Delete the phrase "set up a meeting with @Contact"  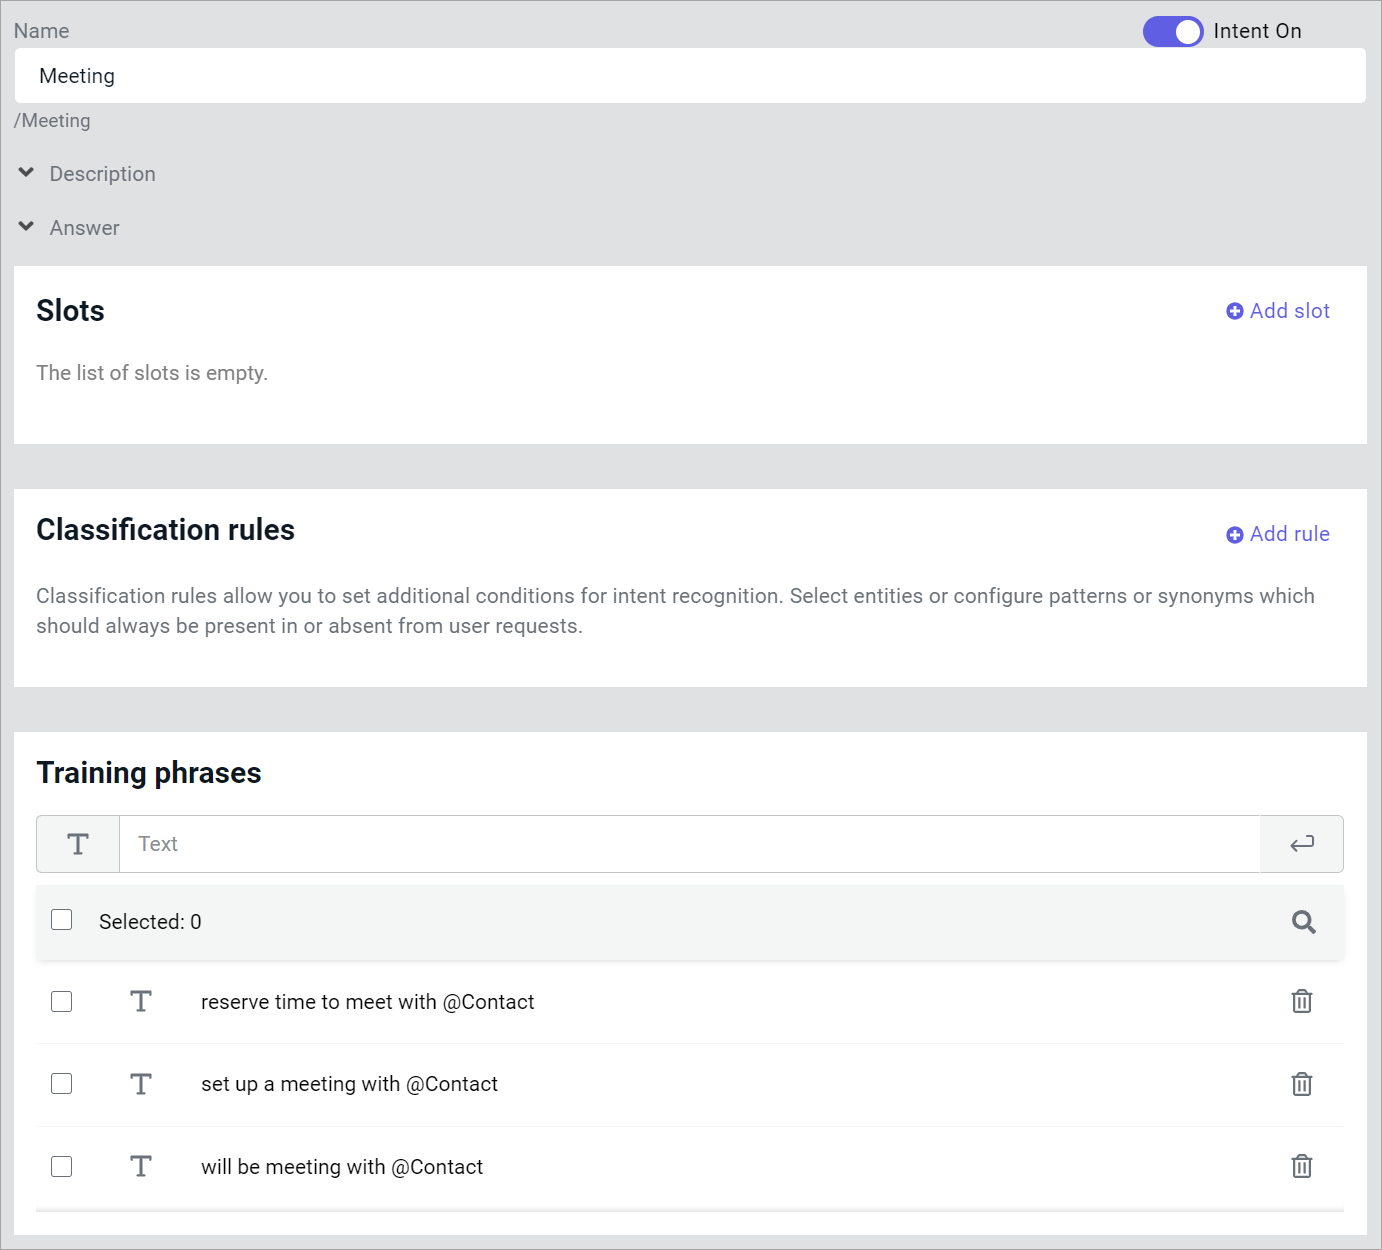(x=1301, y=1084)
